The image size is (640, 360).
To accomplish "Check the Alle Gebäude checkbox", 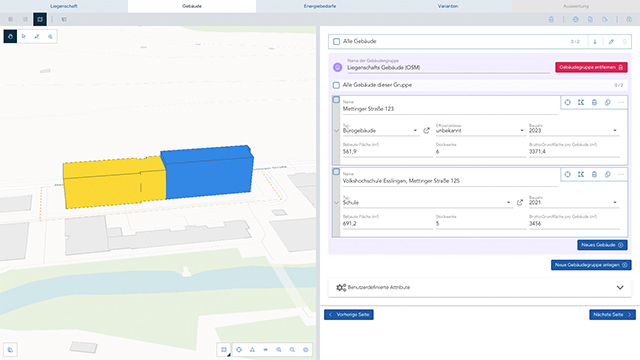I will click(336, 41).
